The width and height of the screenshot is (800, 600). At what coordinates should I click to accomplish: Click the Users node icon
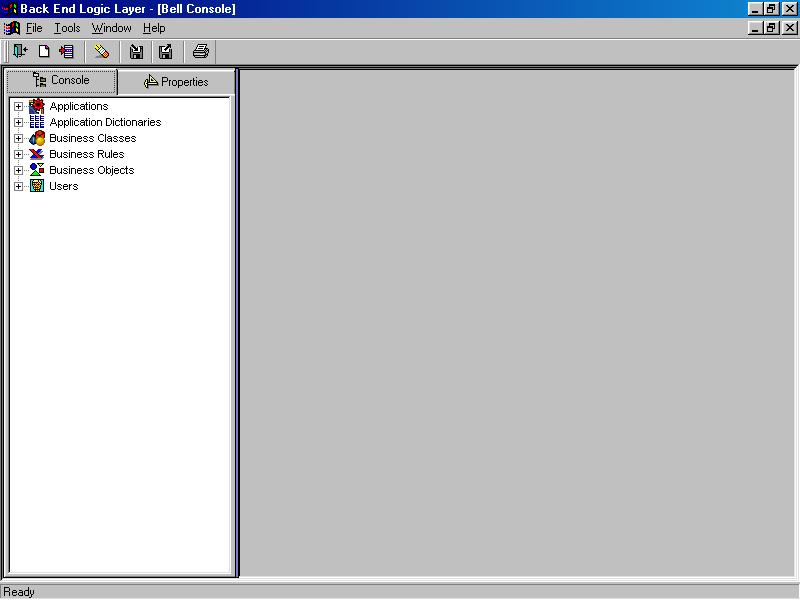[x=37, y=186]
